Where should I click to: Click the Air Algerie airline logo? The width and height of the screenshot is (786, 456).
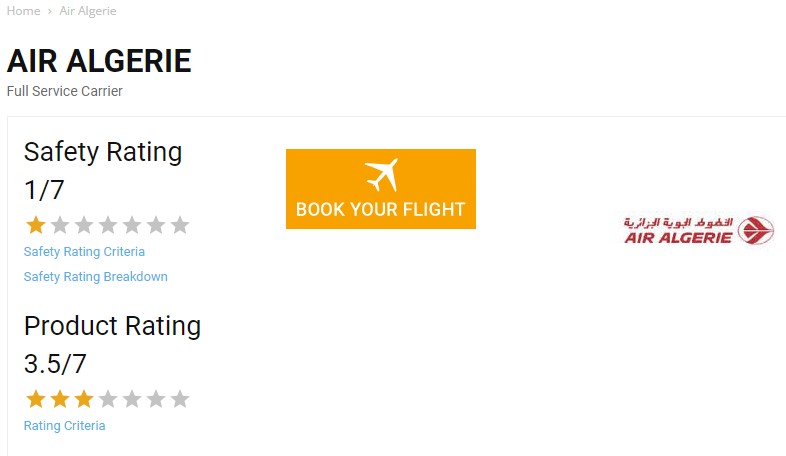[x=698, y=231]
